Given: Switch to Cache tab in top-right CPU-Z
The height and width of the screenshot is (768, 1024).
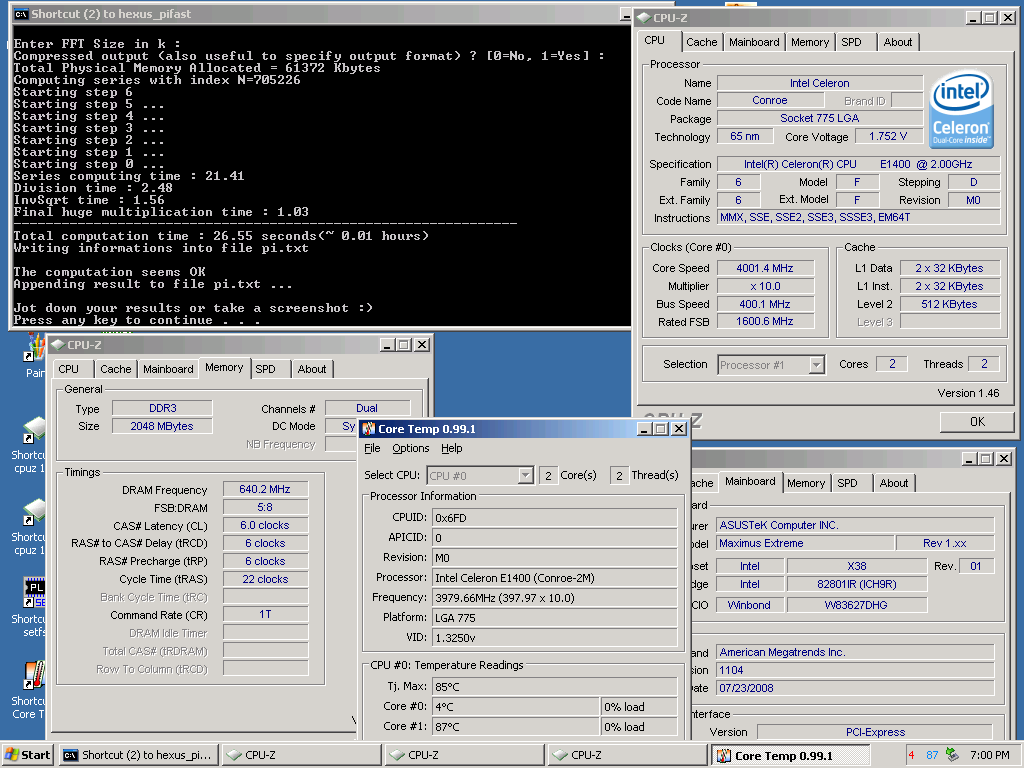Looking at the screenshot, I should click(701, 42).
